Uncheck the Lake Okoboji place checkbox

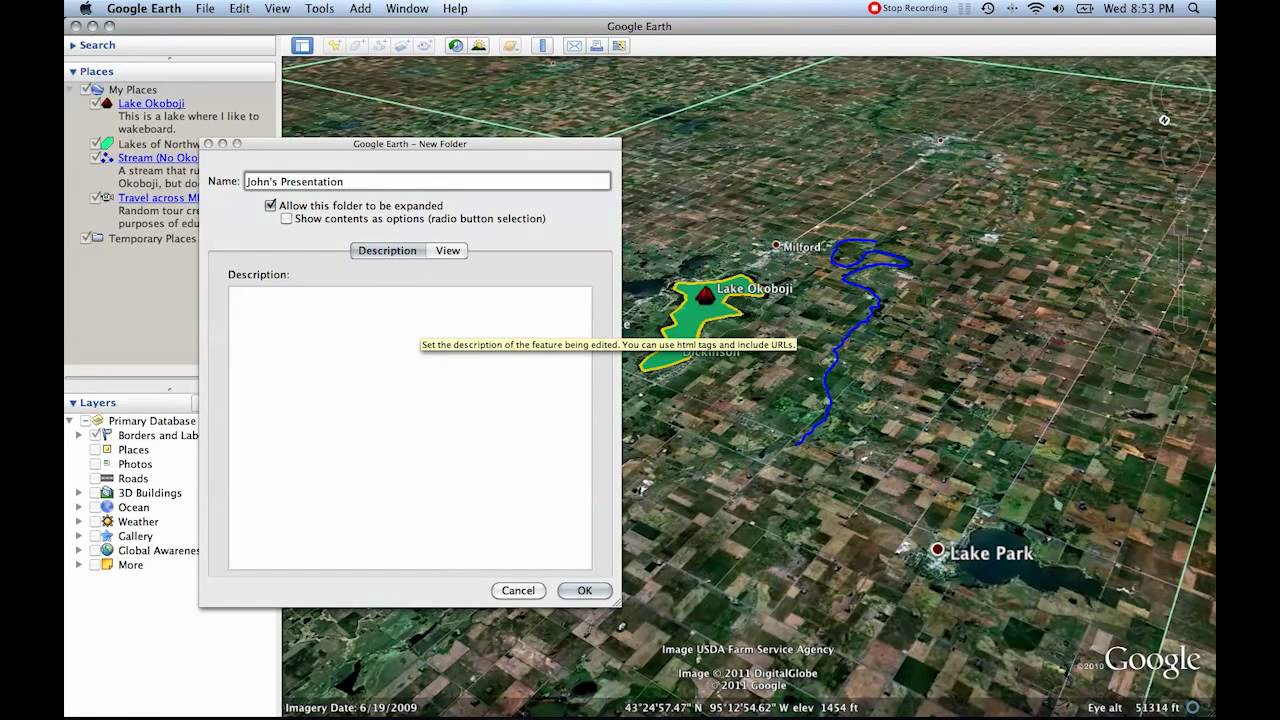(95, 103)
